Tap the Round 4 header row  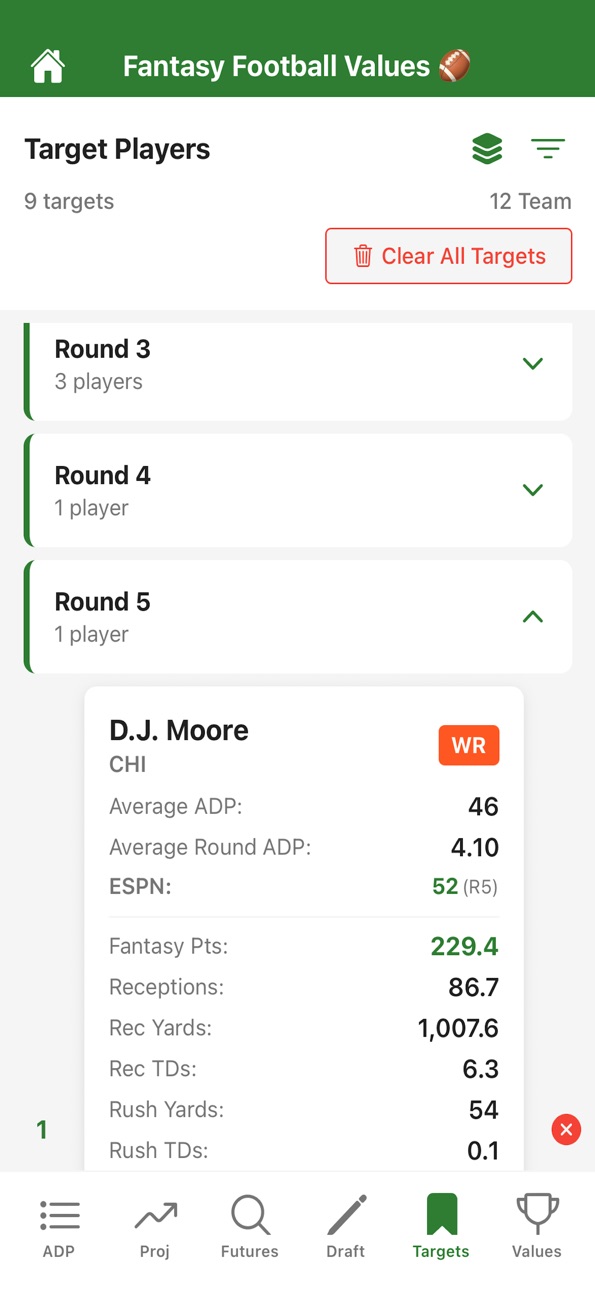coord(298,490)
